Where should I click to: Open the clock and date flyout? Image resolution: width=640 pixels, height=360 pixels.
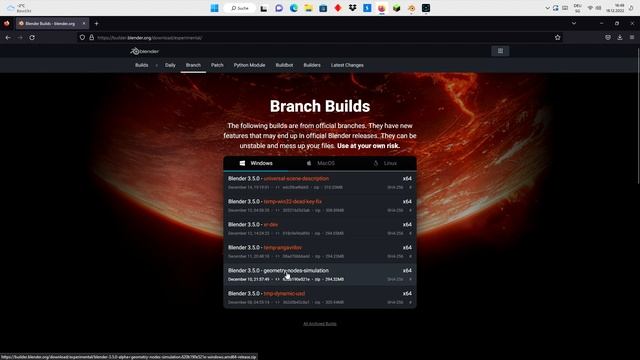pos(615,8)
